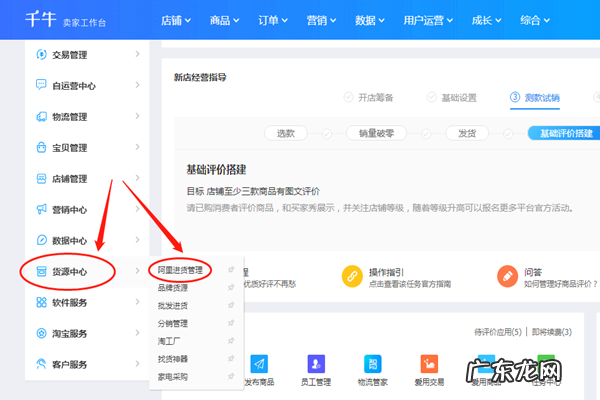The width and height of the screenshot is (600, 400).
Task: Click the 选款 step button
Action: [x=286, y=133]
